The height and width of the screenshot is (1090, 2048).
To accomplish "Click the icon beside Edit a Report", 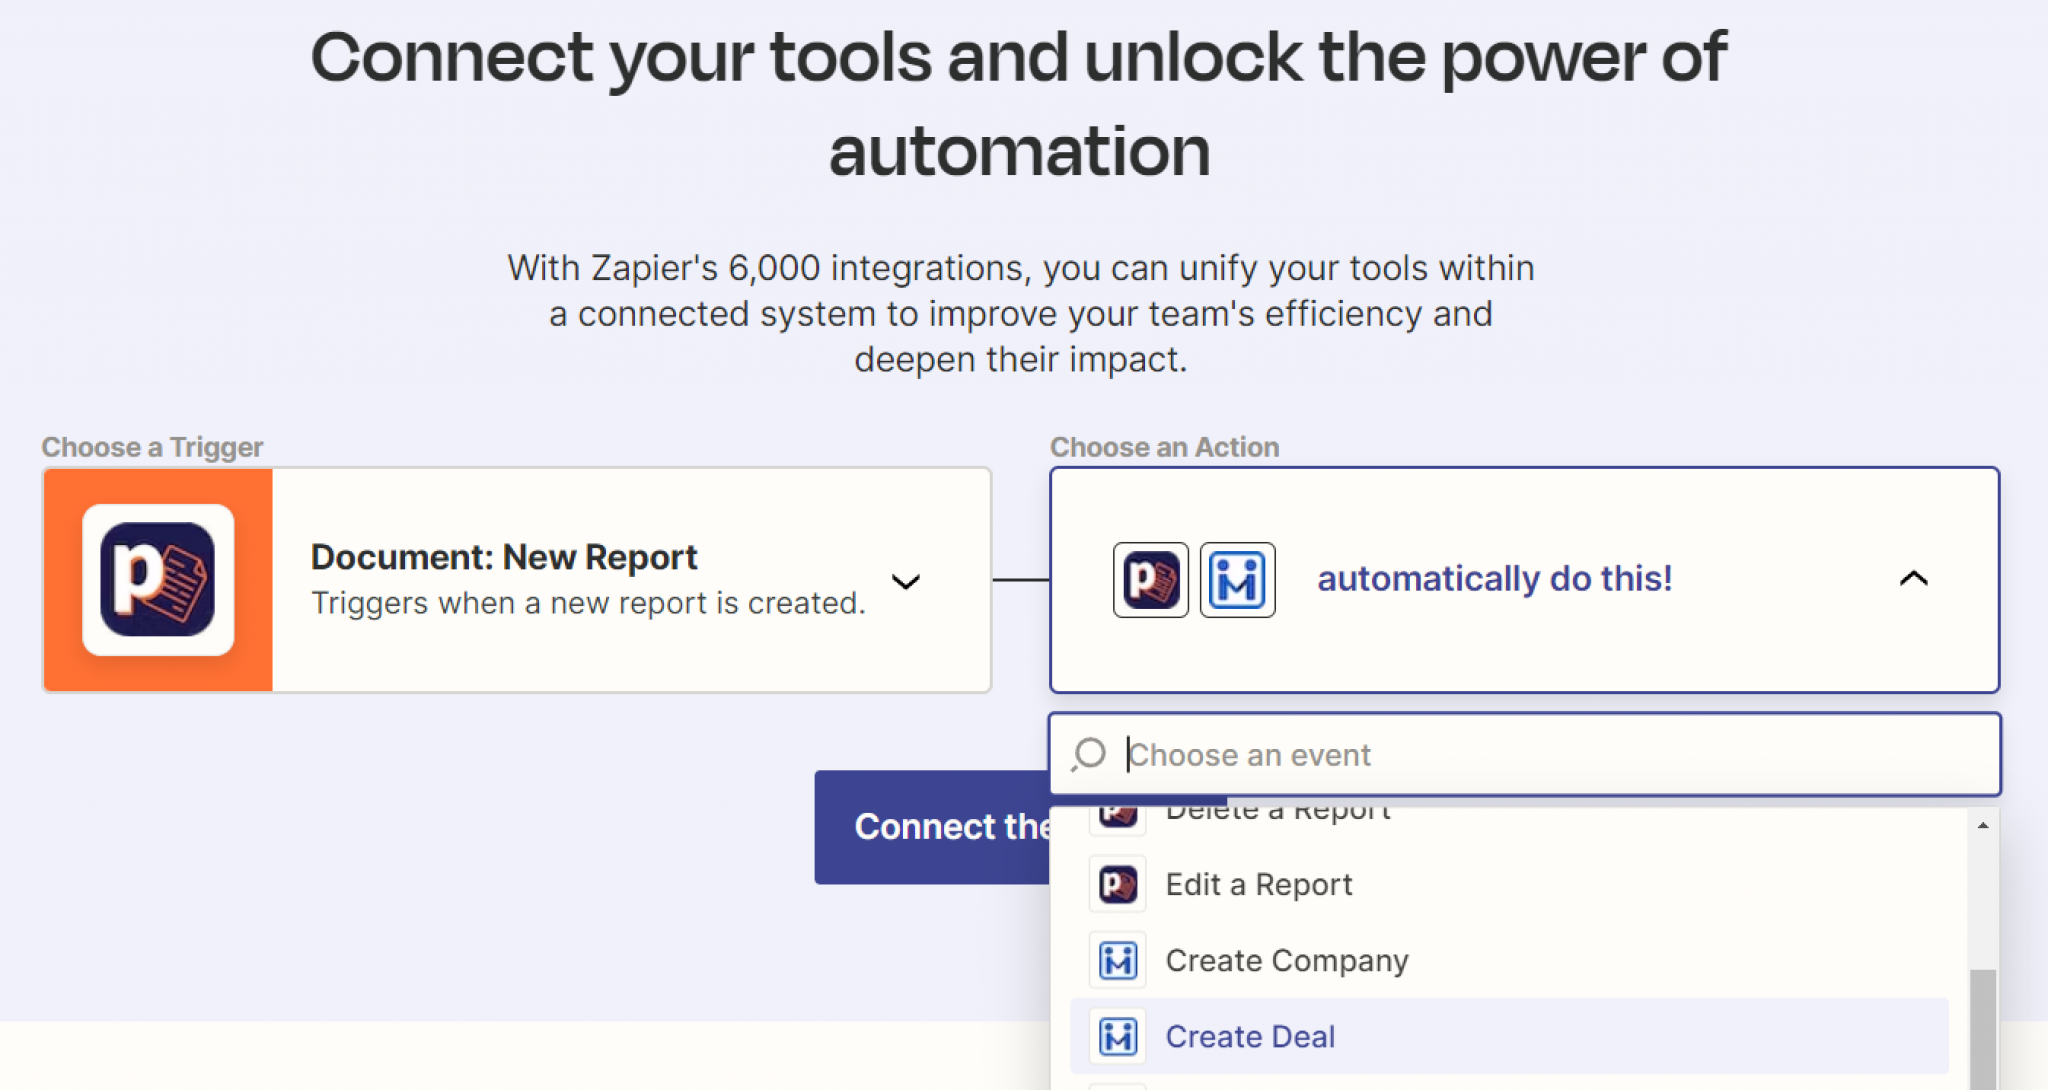I will click(x=1118, y=884).
